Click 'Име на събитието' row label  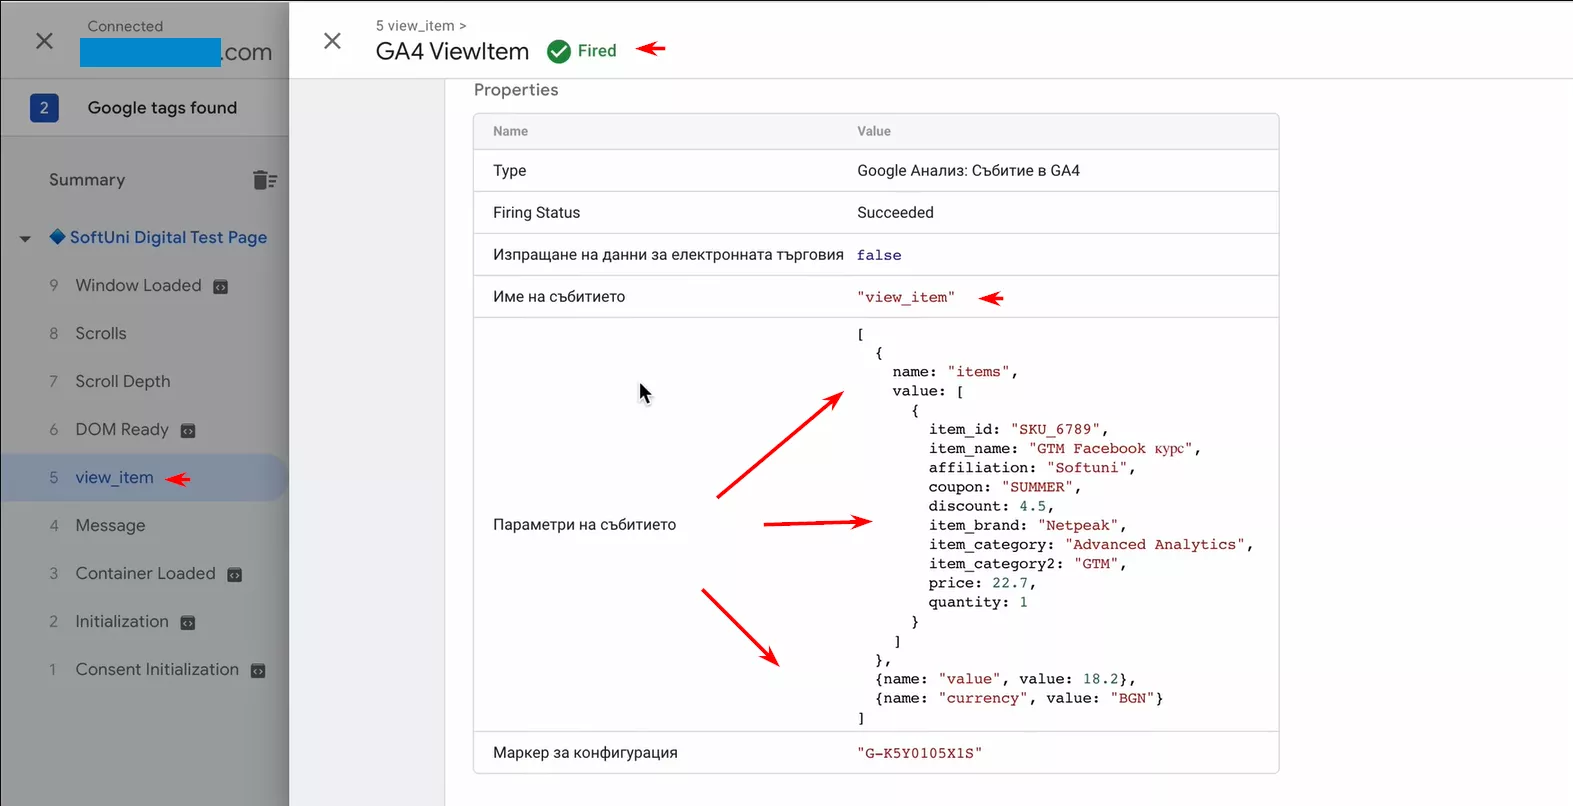click(x=559, y=297)
